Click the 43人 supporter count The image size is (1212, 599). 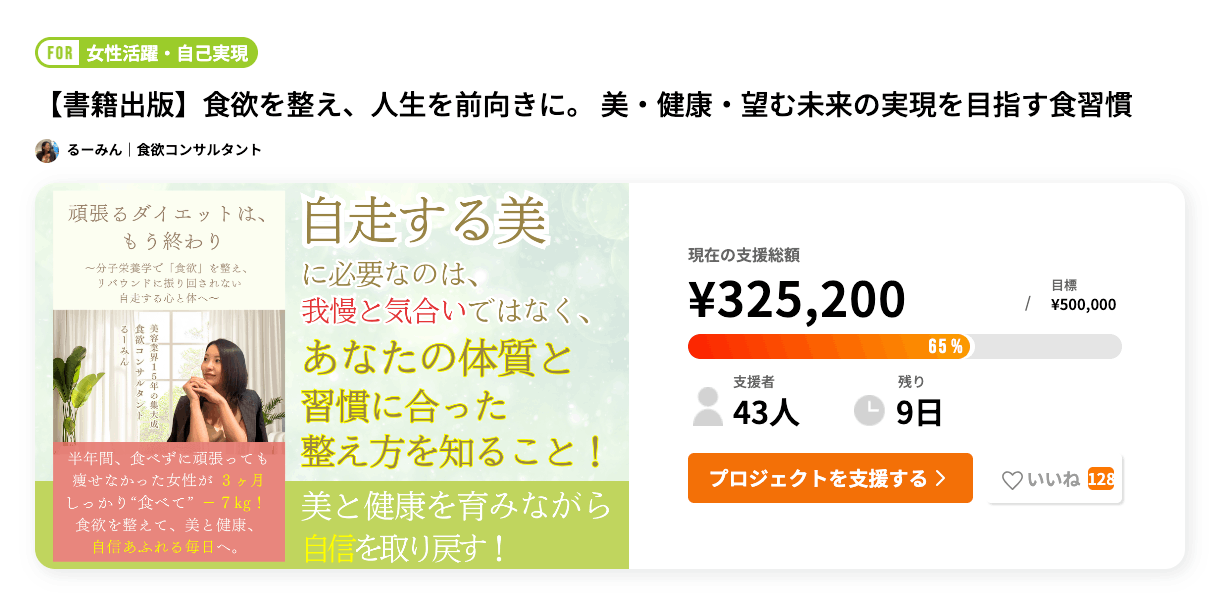[x=766, y=412]
